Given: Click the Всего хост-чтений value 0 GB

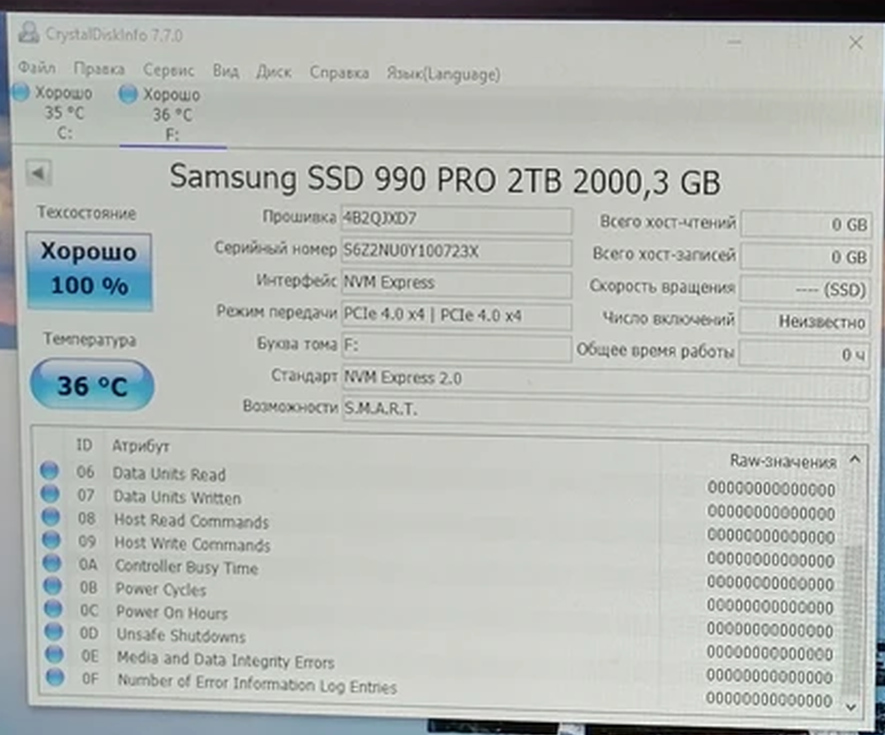Looking at the screenshot, I should tap(805, 225).
